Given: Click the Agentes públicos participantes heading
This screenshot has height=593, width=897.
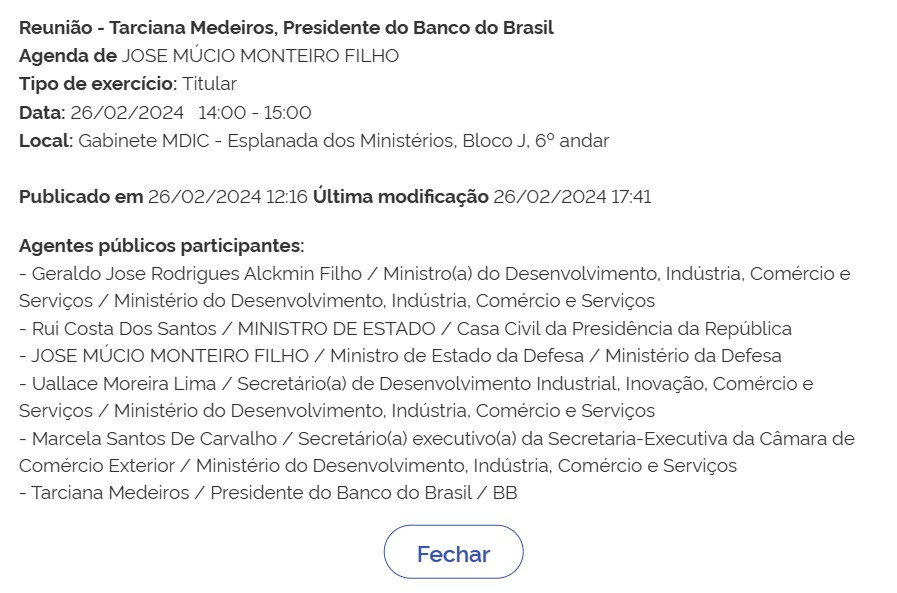Looking at the screenshot, I should tap(161, 245).
